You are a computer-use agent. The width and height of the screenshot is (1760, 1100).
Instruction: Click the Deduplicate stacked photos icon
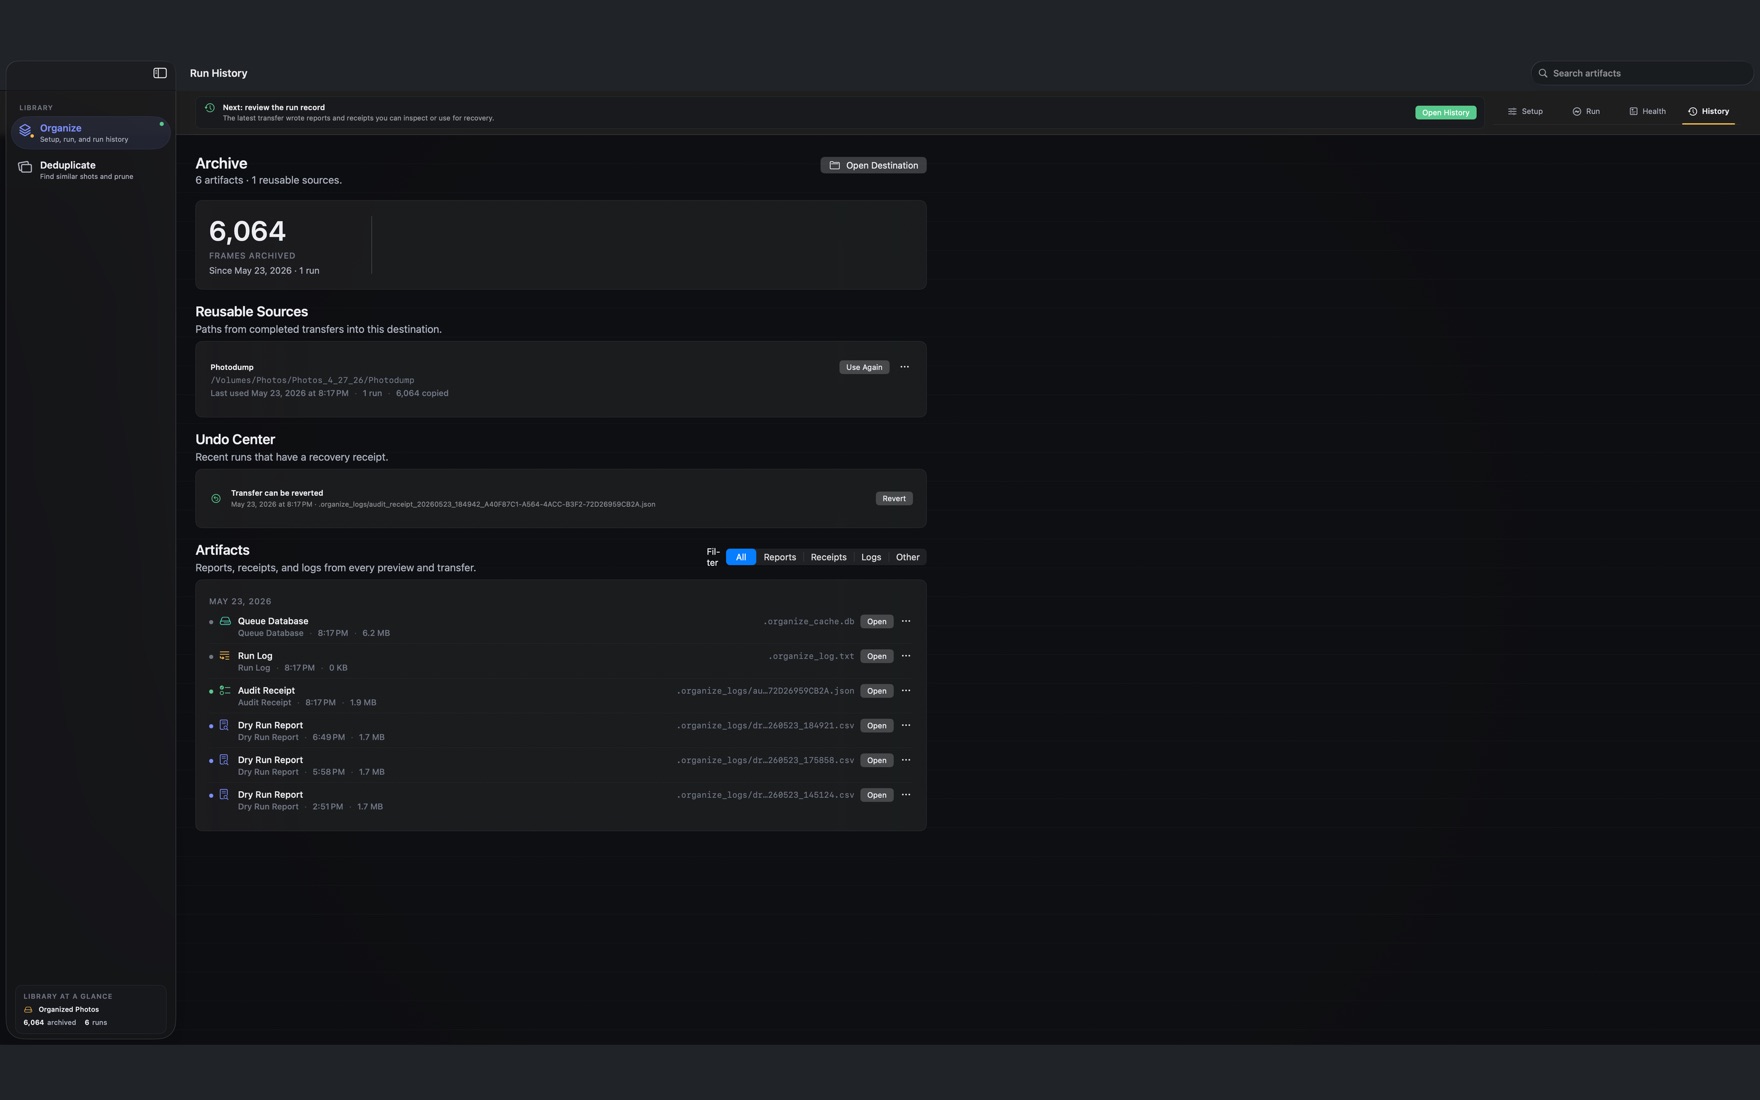[x=25, y=168]
